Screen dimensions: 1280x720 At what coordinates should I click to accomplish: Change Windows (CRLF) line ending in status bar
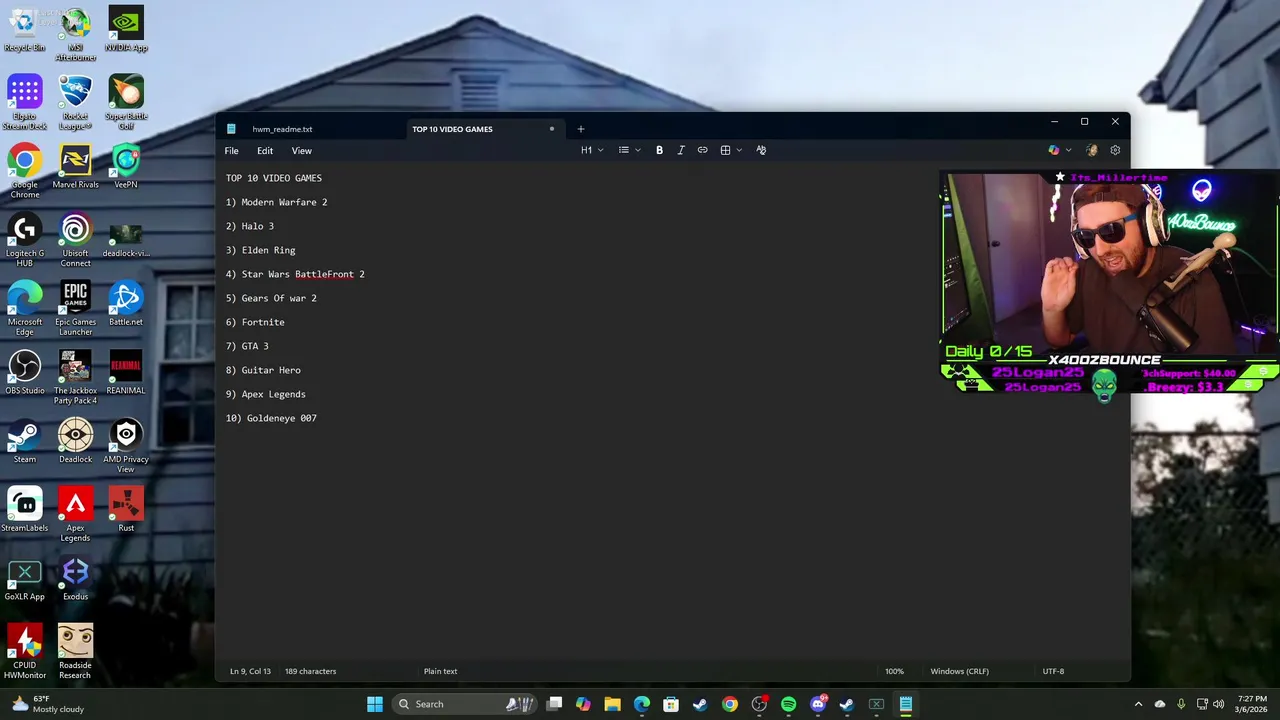[x=959, y=671]
